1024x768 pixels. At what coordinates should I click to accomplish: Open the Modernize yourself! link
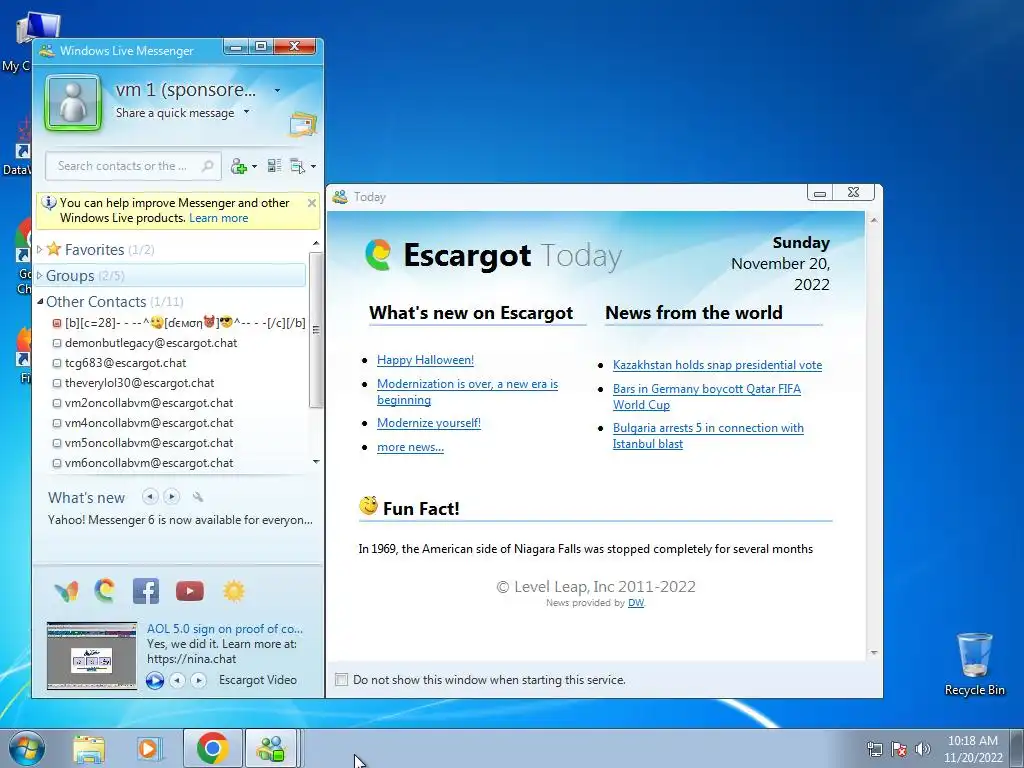(x=428, y=423)
